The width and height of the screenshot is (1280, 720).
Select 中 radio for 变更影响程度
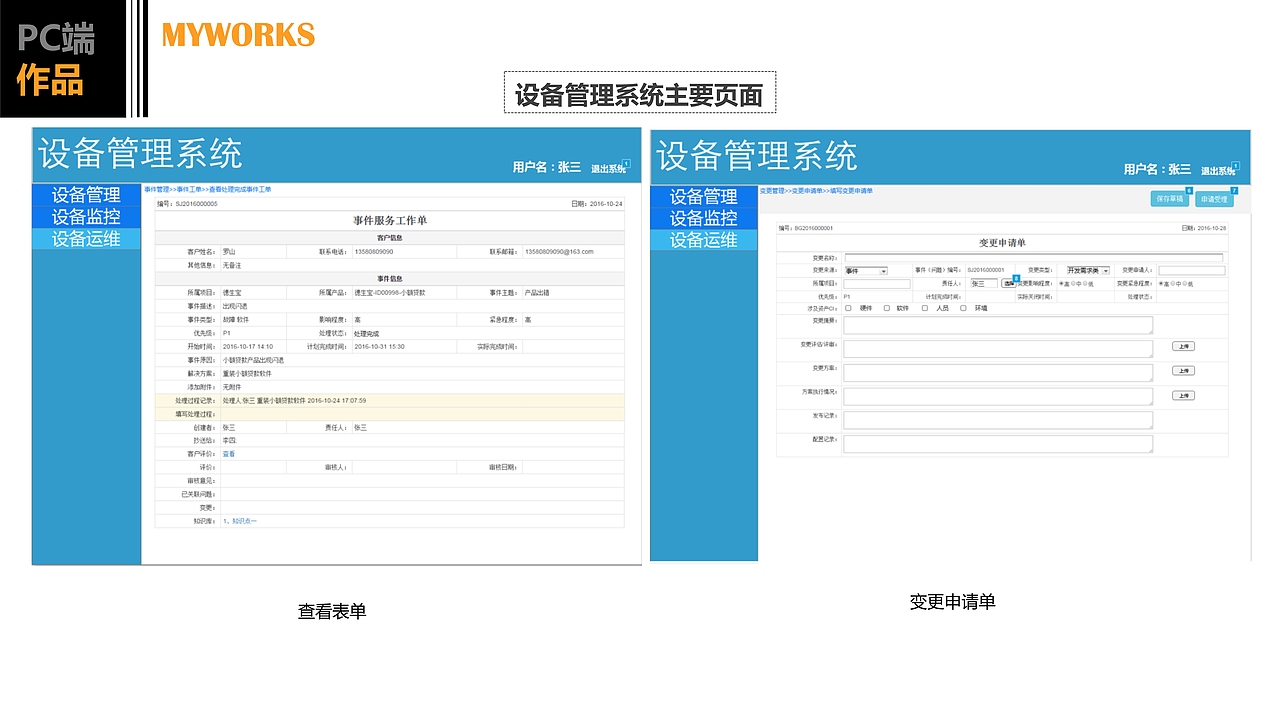tap(1074, 283)
